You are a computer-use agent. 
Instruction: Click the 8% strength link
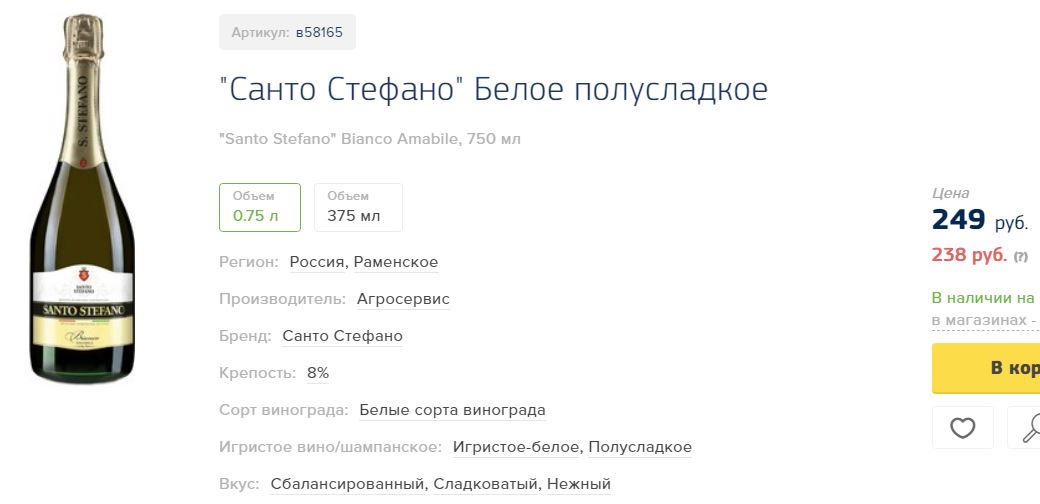[318, 373]
